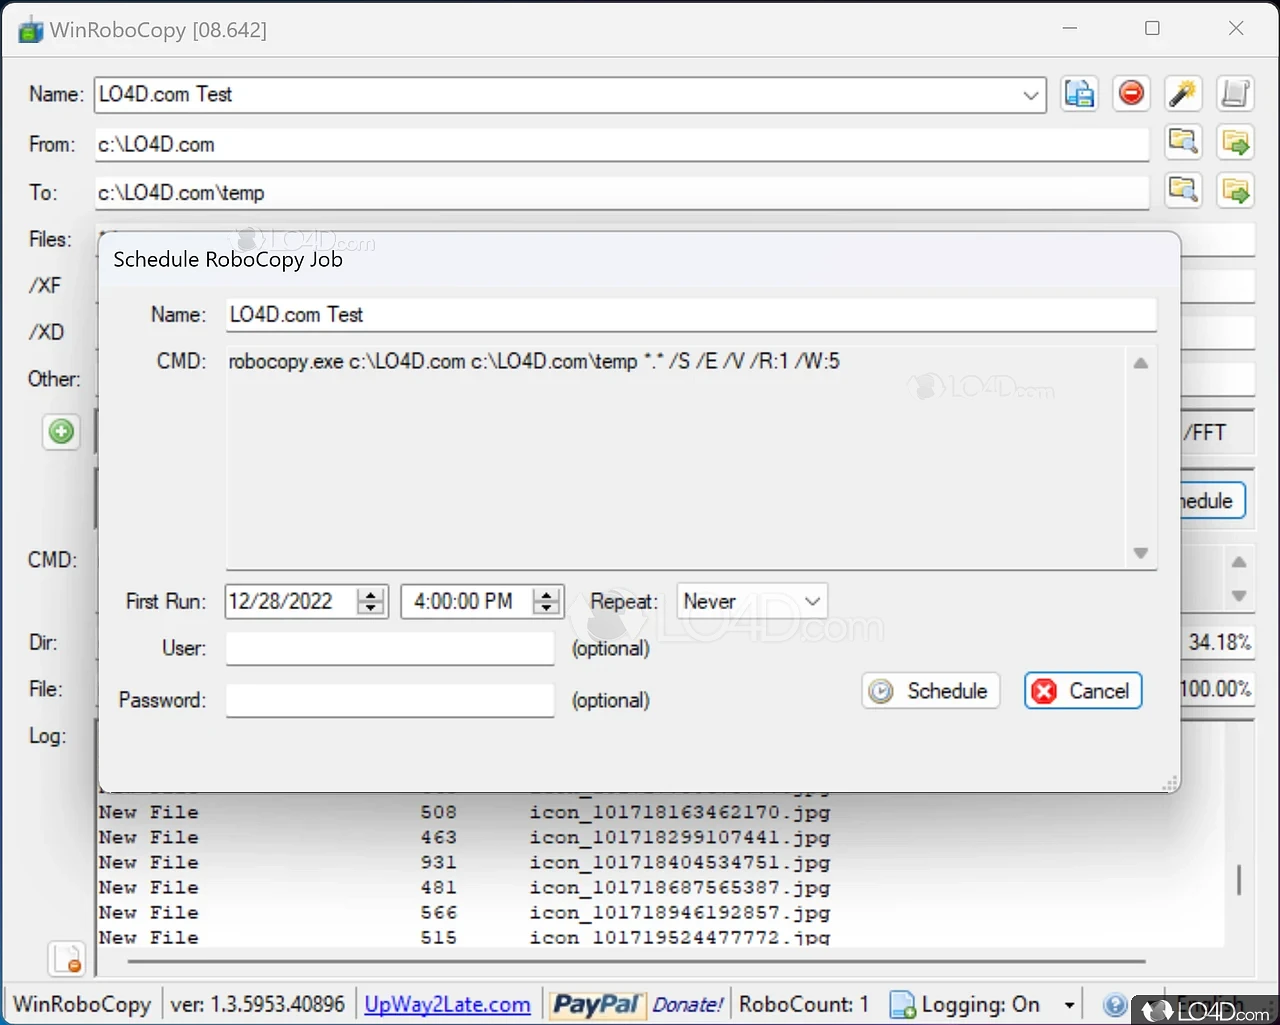
Task: Save the current RoboCopy job
Action: pos(1080,93)
